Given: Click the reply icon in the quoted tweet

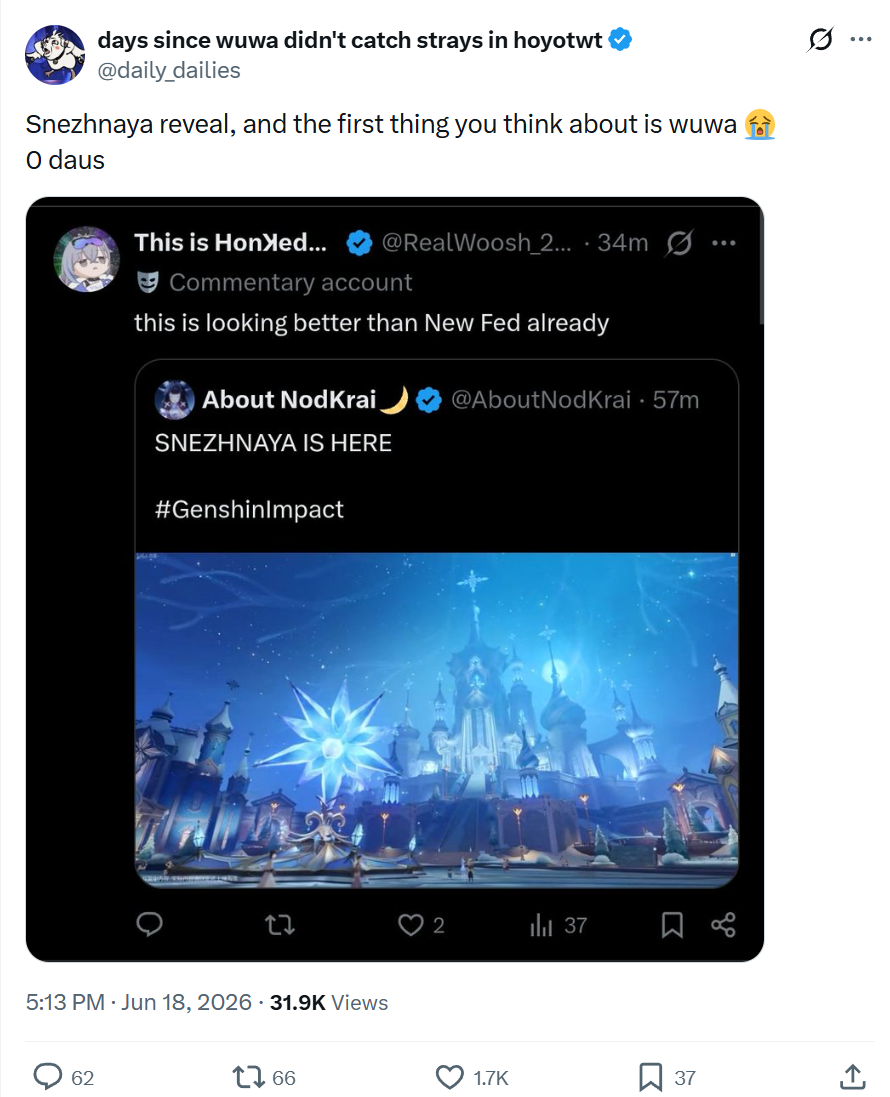Looking at the screenshot, I should coord(149,925).
